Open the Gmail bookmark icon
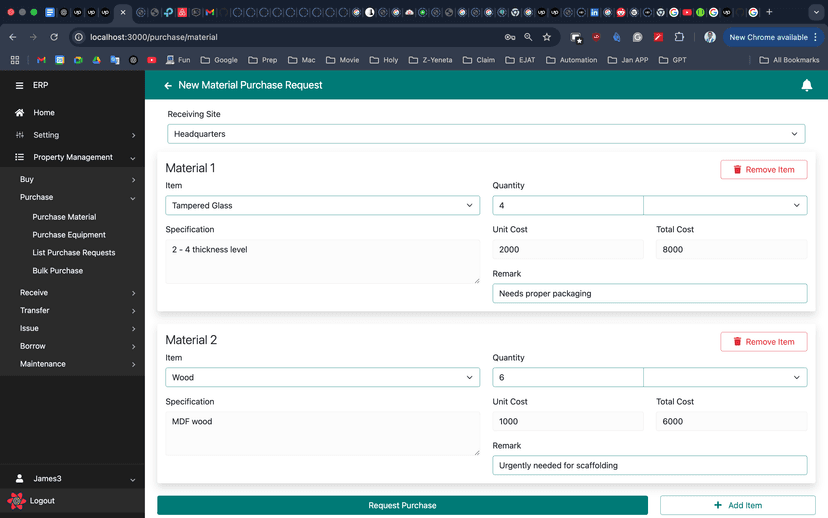The width and height of the screenshot is (828, 518). point(41,60)
